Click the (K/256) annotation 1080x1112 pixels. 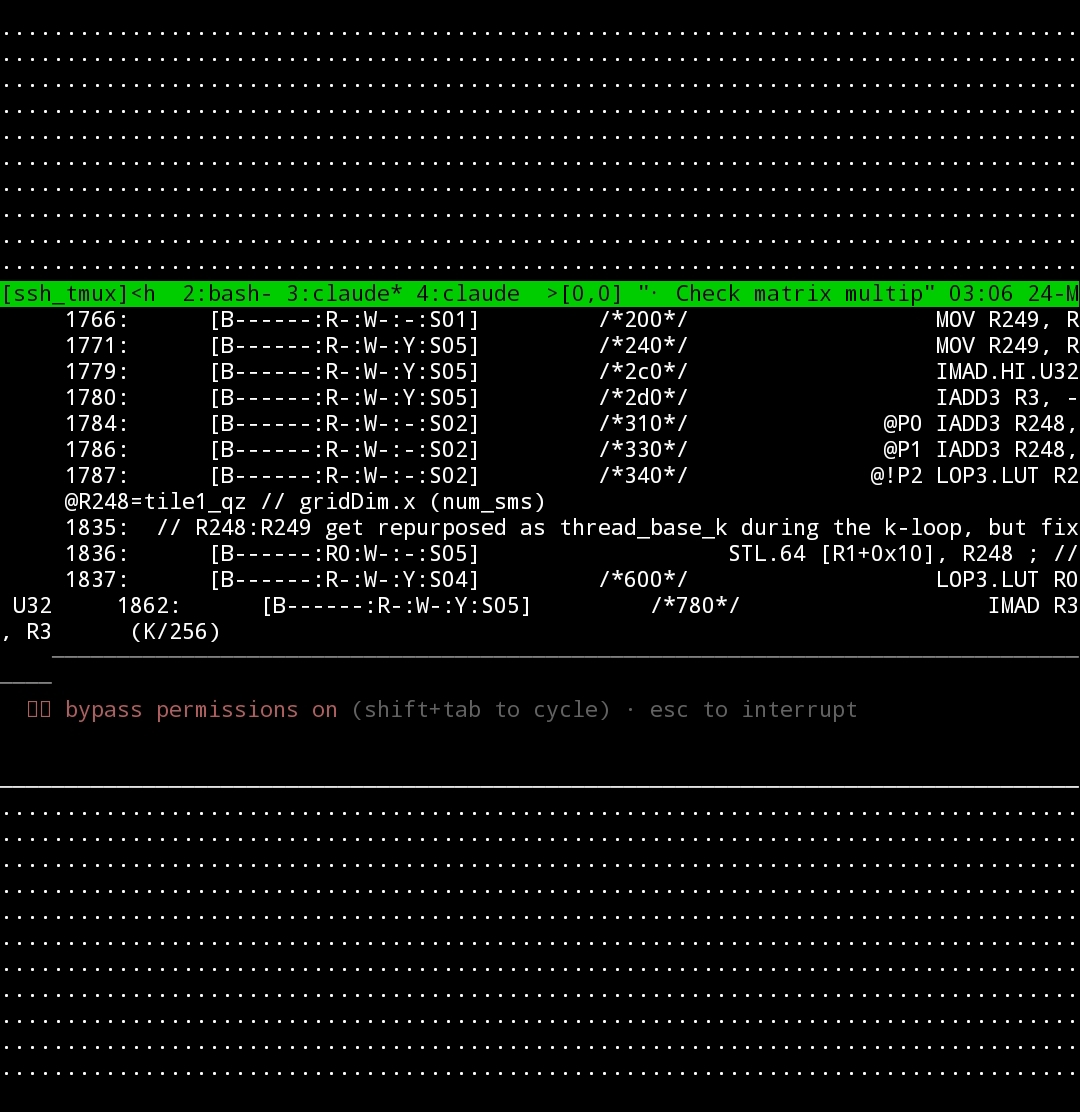click(x=175, y=632)
